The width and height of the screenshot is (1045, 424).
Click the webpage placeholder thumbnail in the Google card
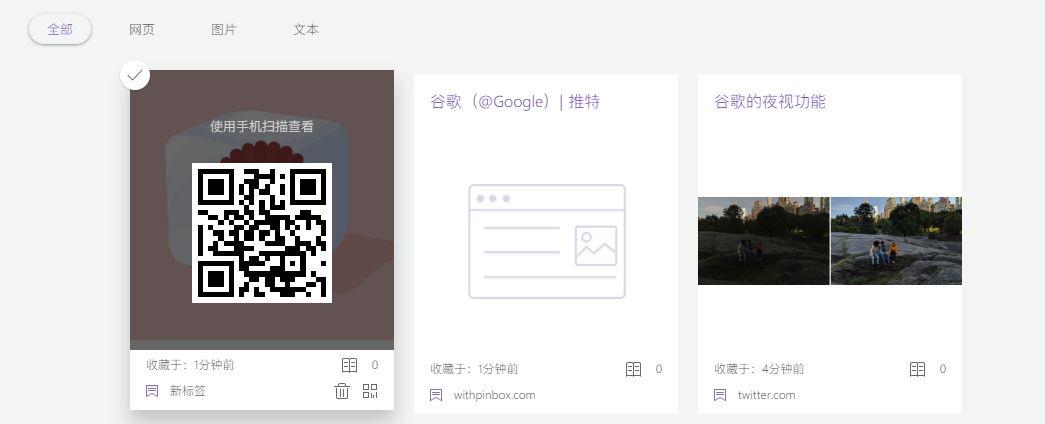coord(547,241)
